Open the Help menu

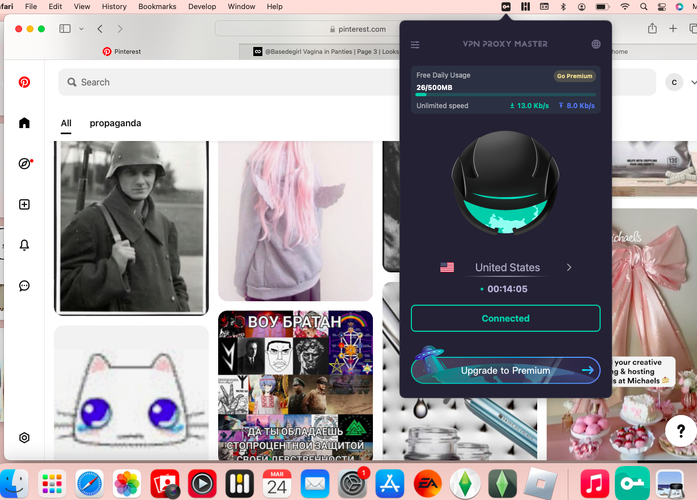(x=275, y=7)
